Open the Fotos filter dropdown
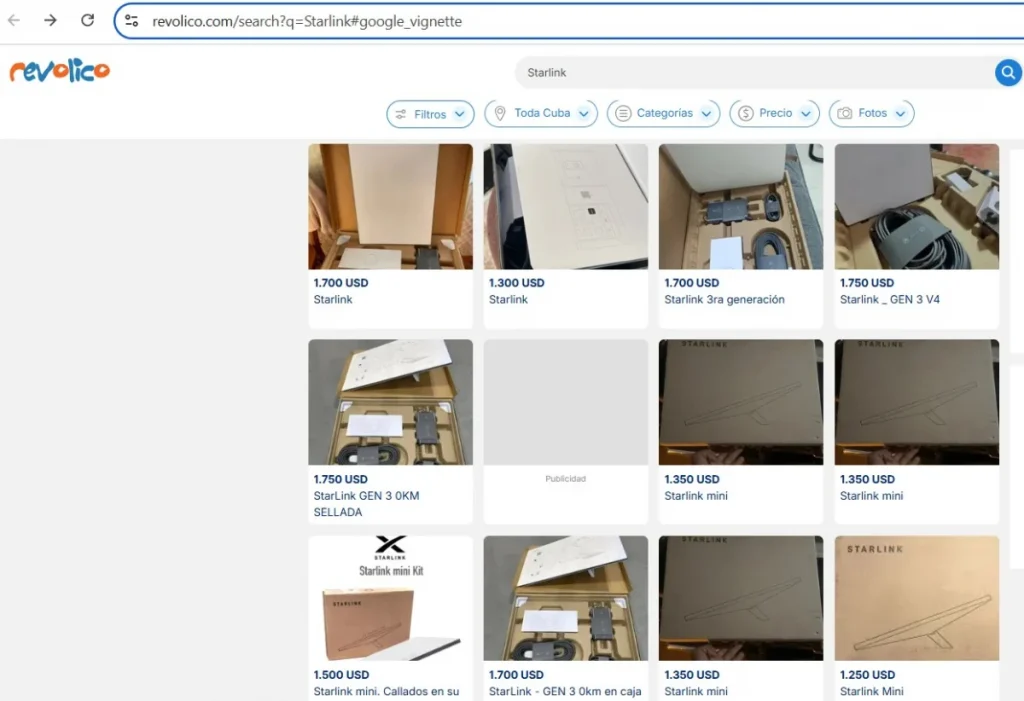1024x701 pixels. coord(872,113)
